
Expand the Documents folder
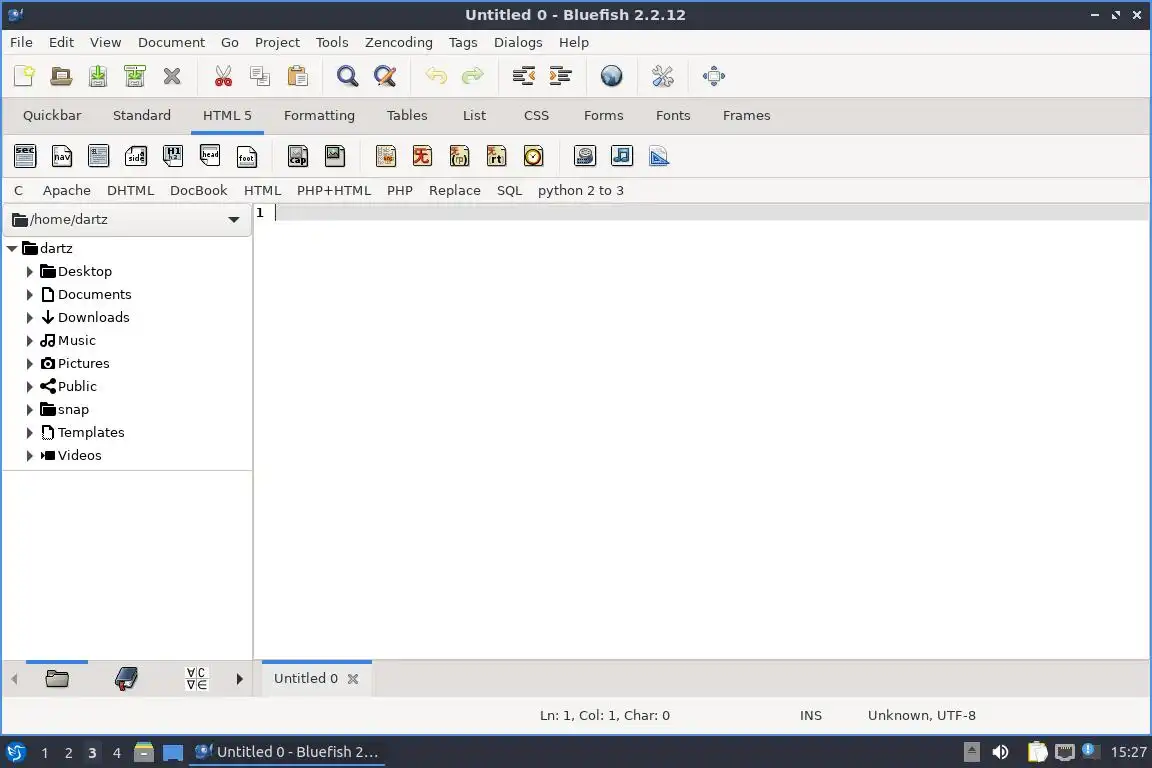[29, 295]
